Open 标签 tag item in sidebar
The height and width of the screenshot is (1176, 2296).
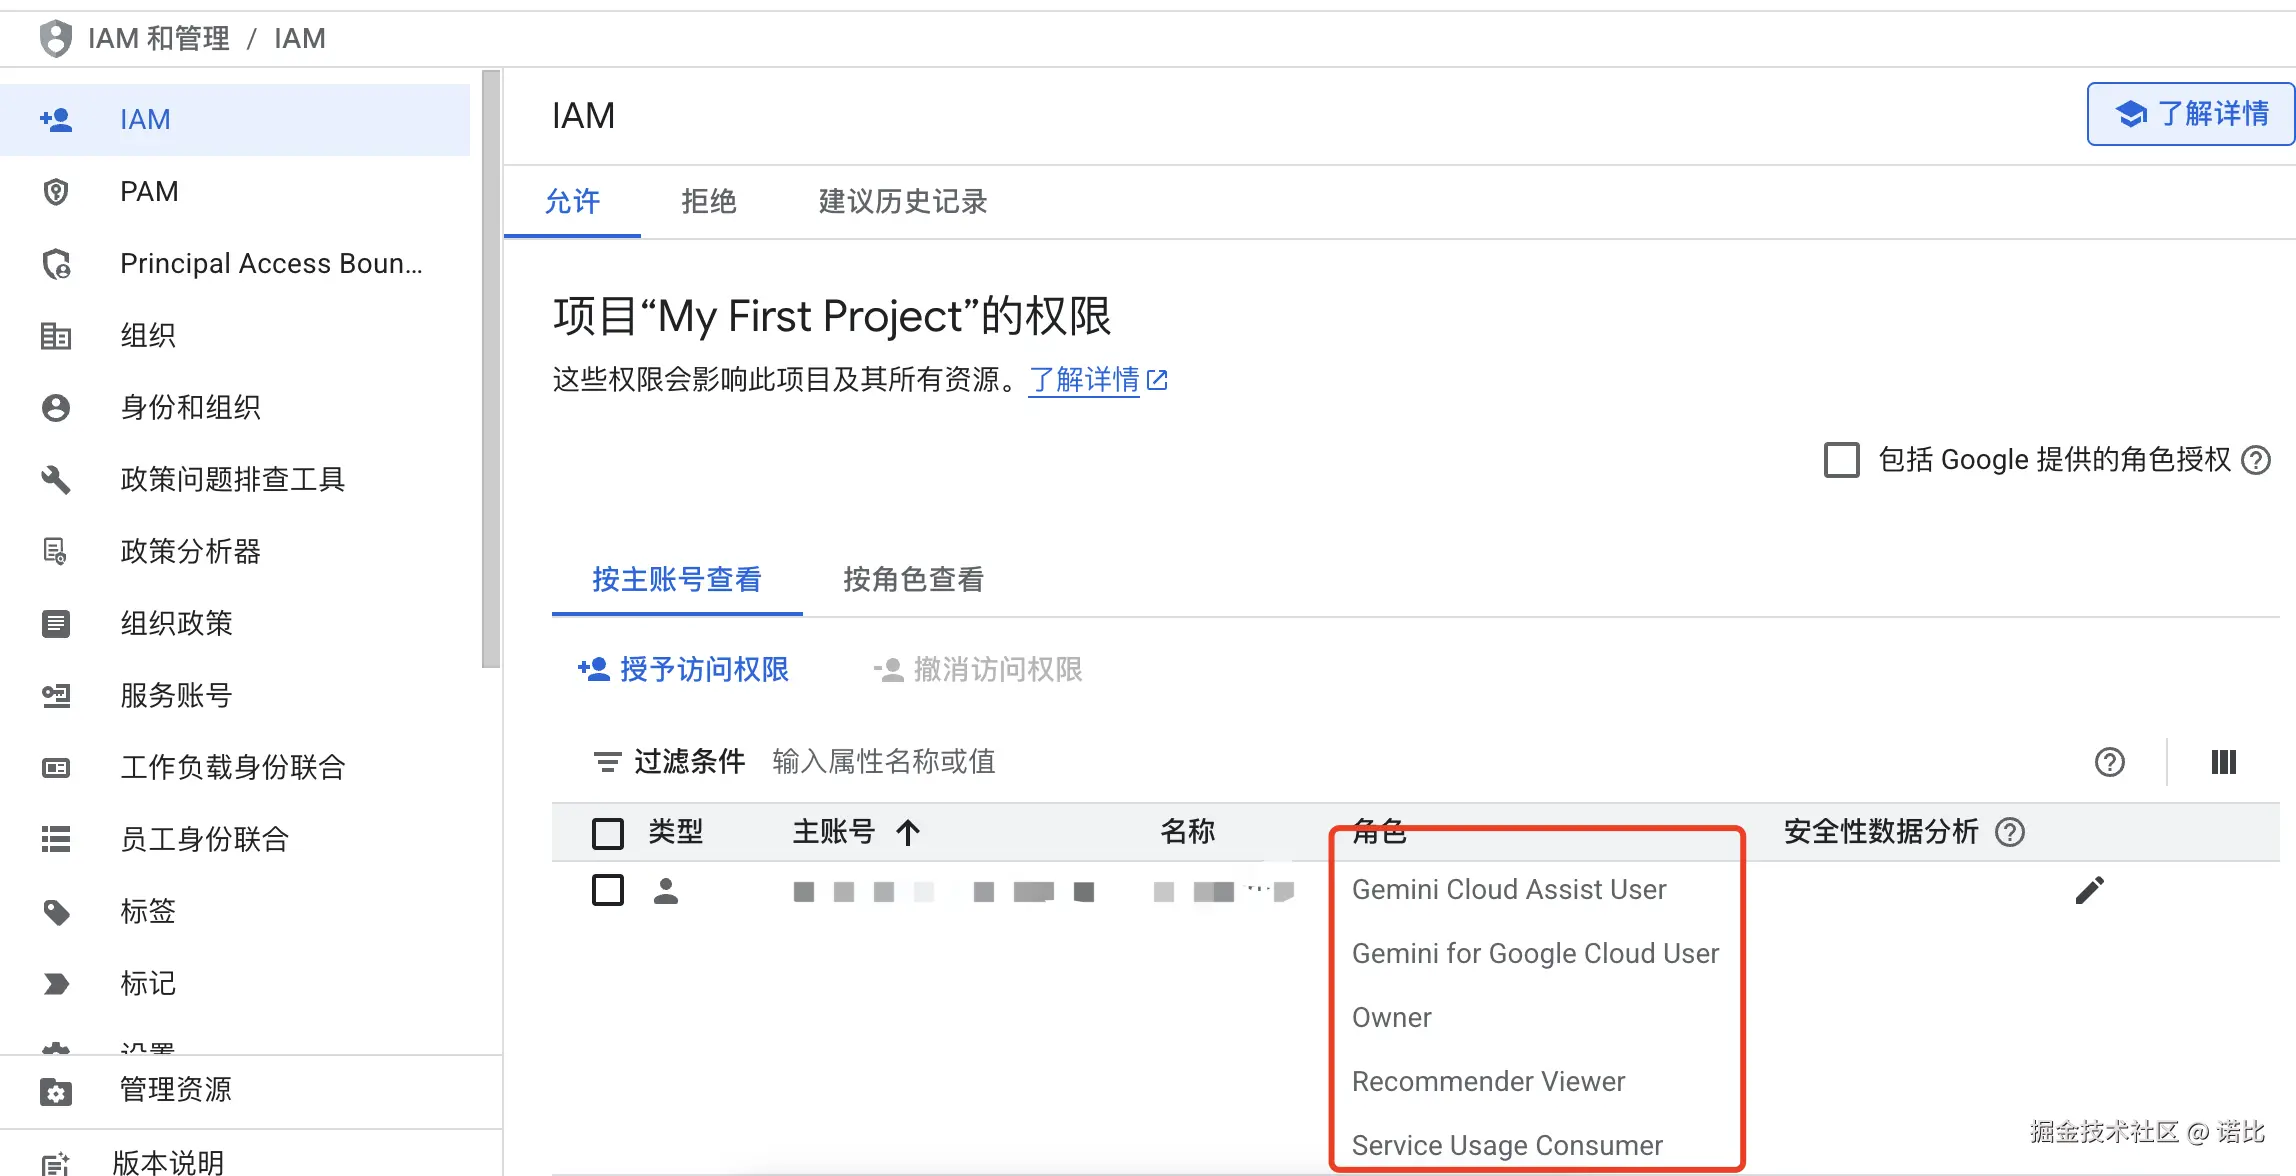[148, 911]
